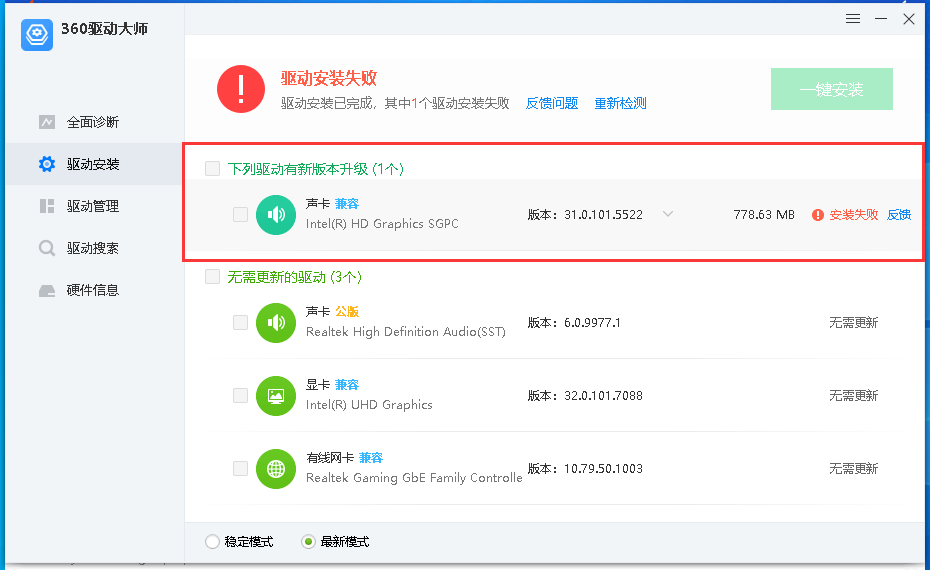Close the 360驱动大师 window

pyautogui.click(x=909, y=19)
